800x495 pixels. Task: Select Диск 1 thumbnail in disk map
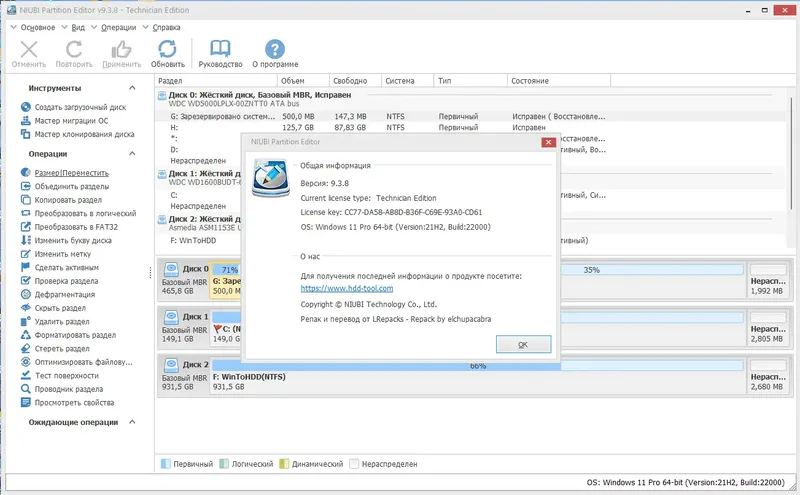click(x=184, y=327)
